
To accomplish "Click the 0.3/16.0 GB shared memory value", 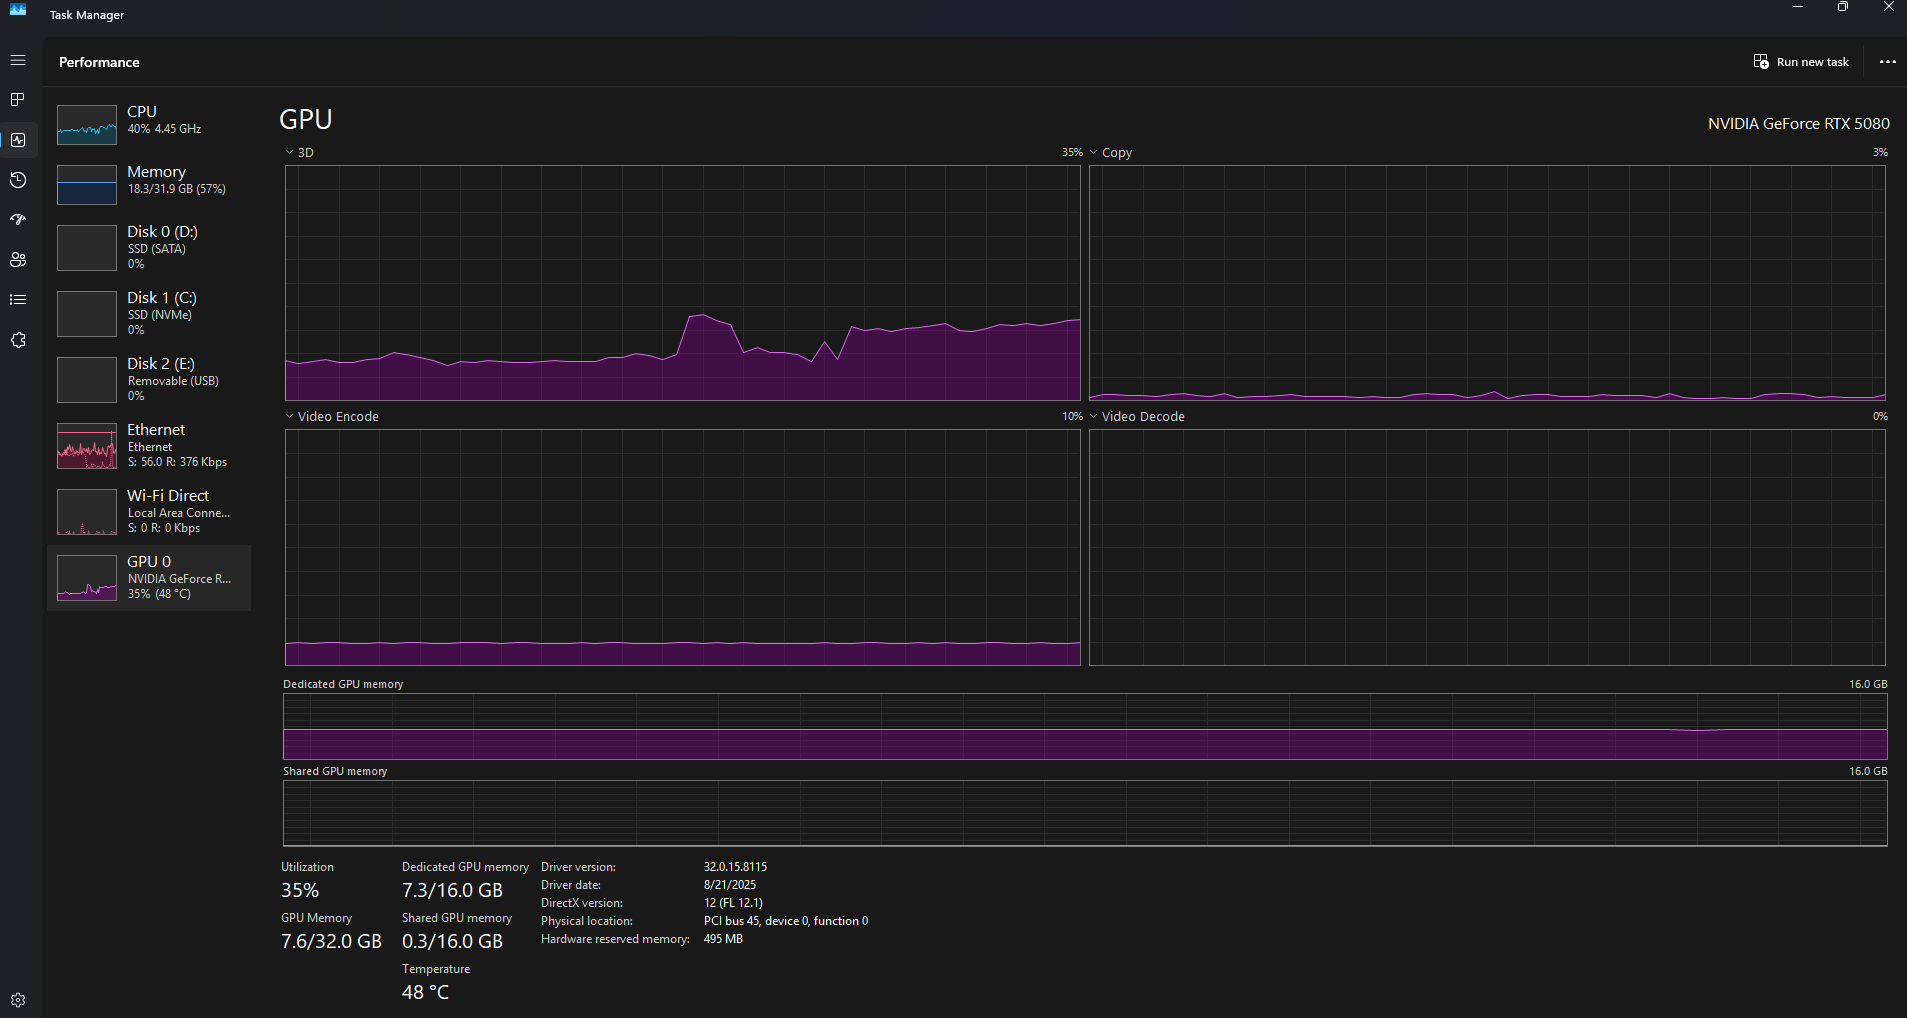I will (452, 941).
